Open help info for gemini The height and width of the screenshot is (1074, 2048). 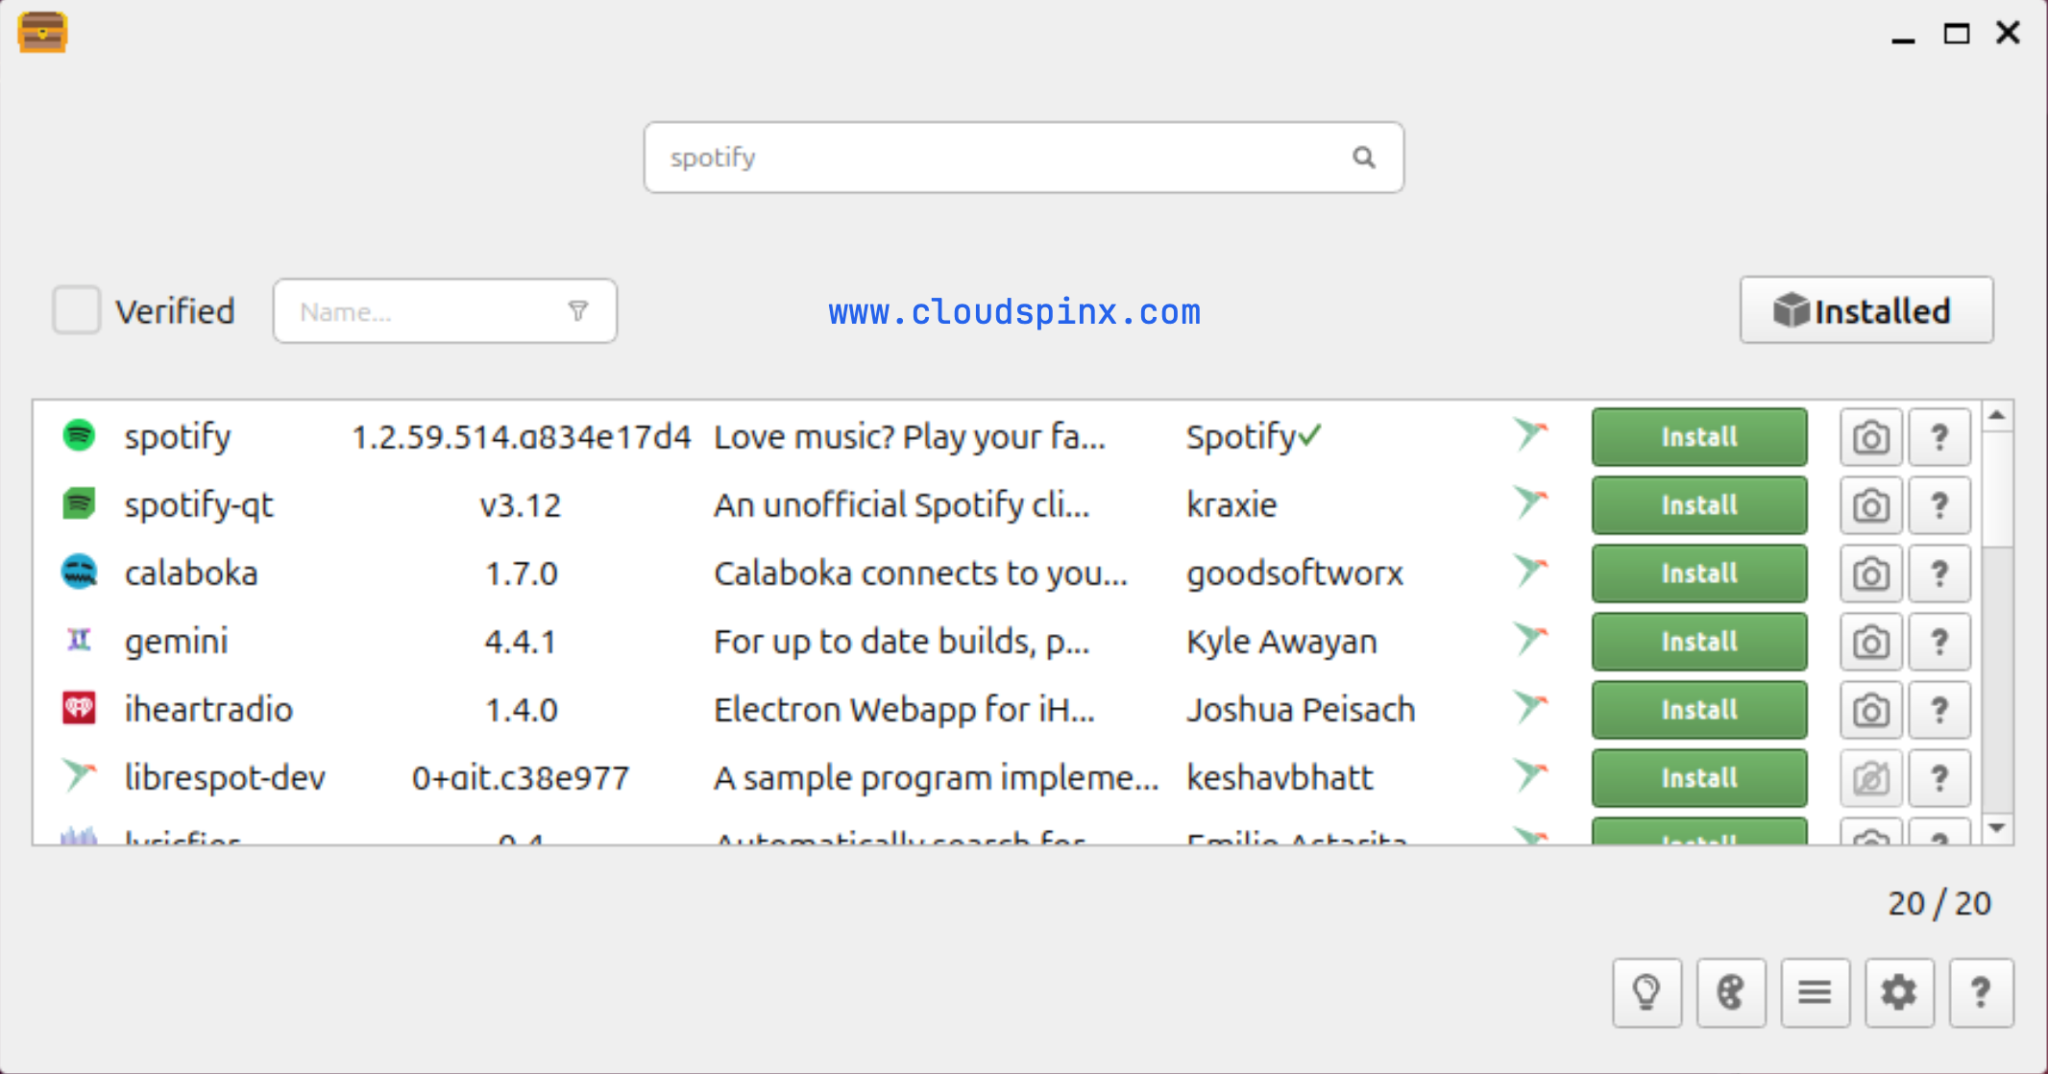(1939, 641)
